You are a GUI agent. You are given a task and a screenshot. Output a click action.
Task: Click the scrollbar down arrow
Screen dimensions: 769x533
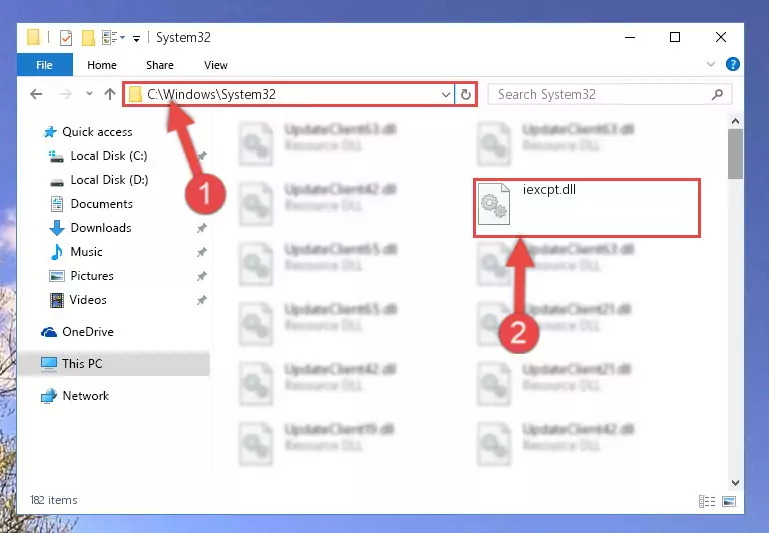point(735,483)
